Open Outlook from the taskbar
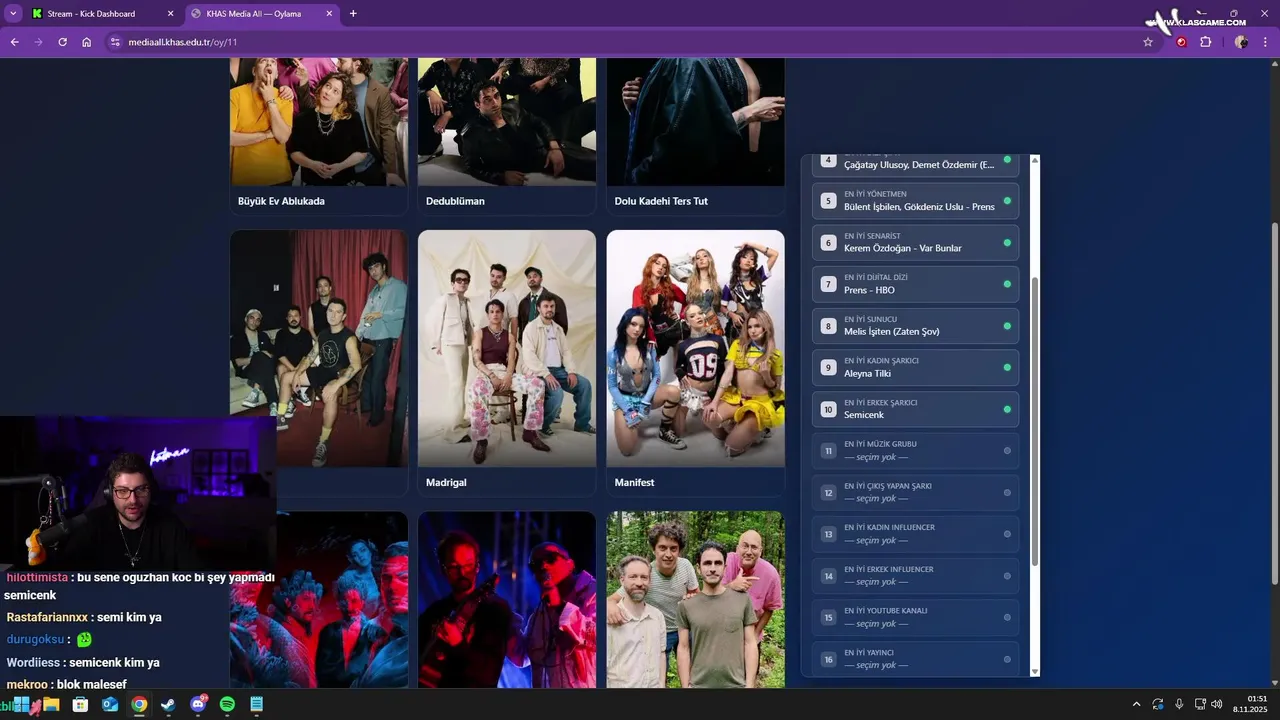Screen dimensions: 1280x720 click(110, 705)
